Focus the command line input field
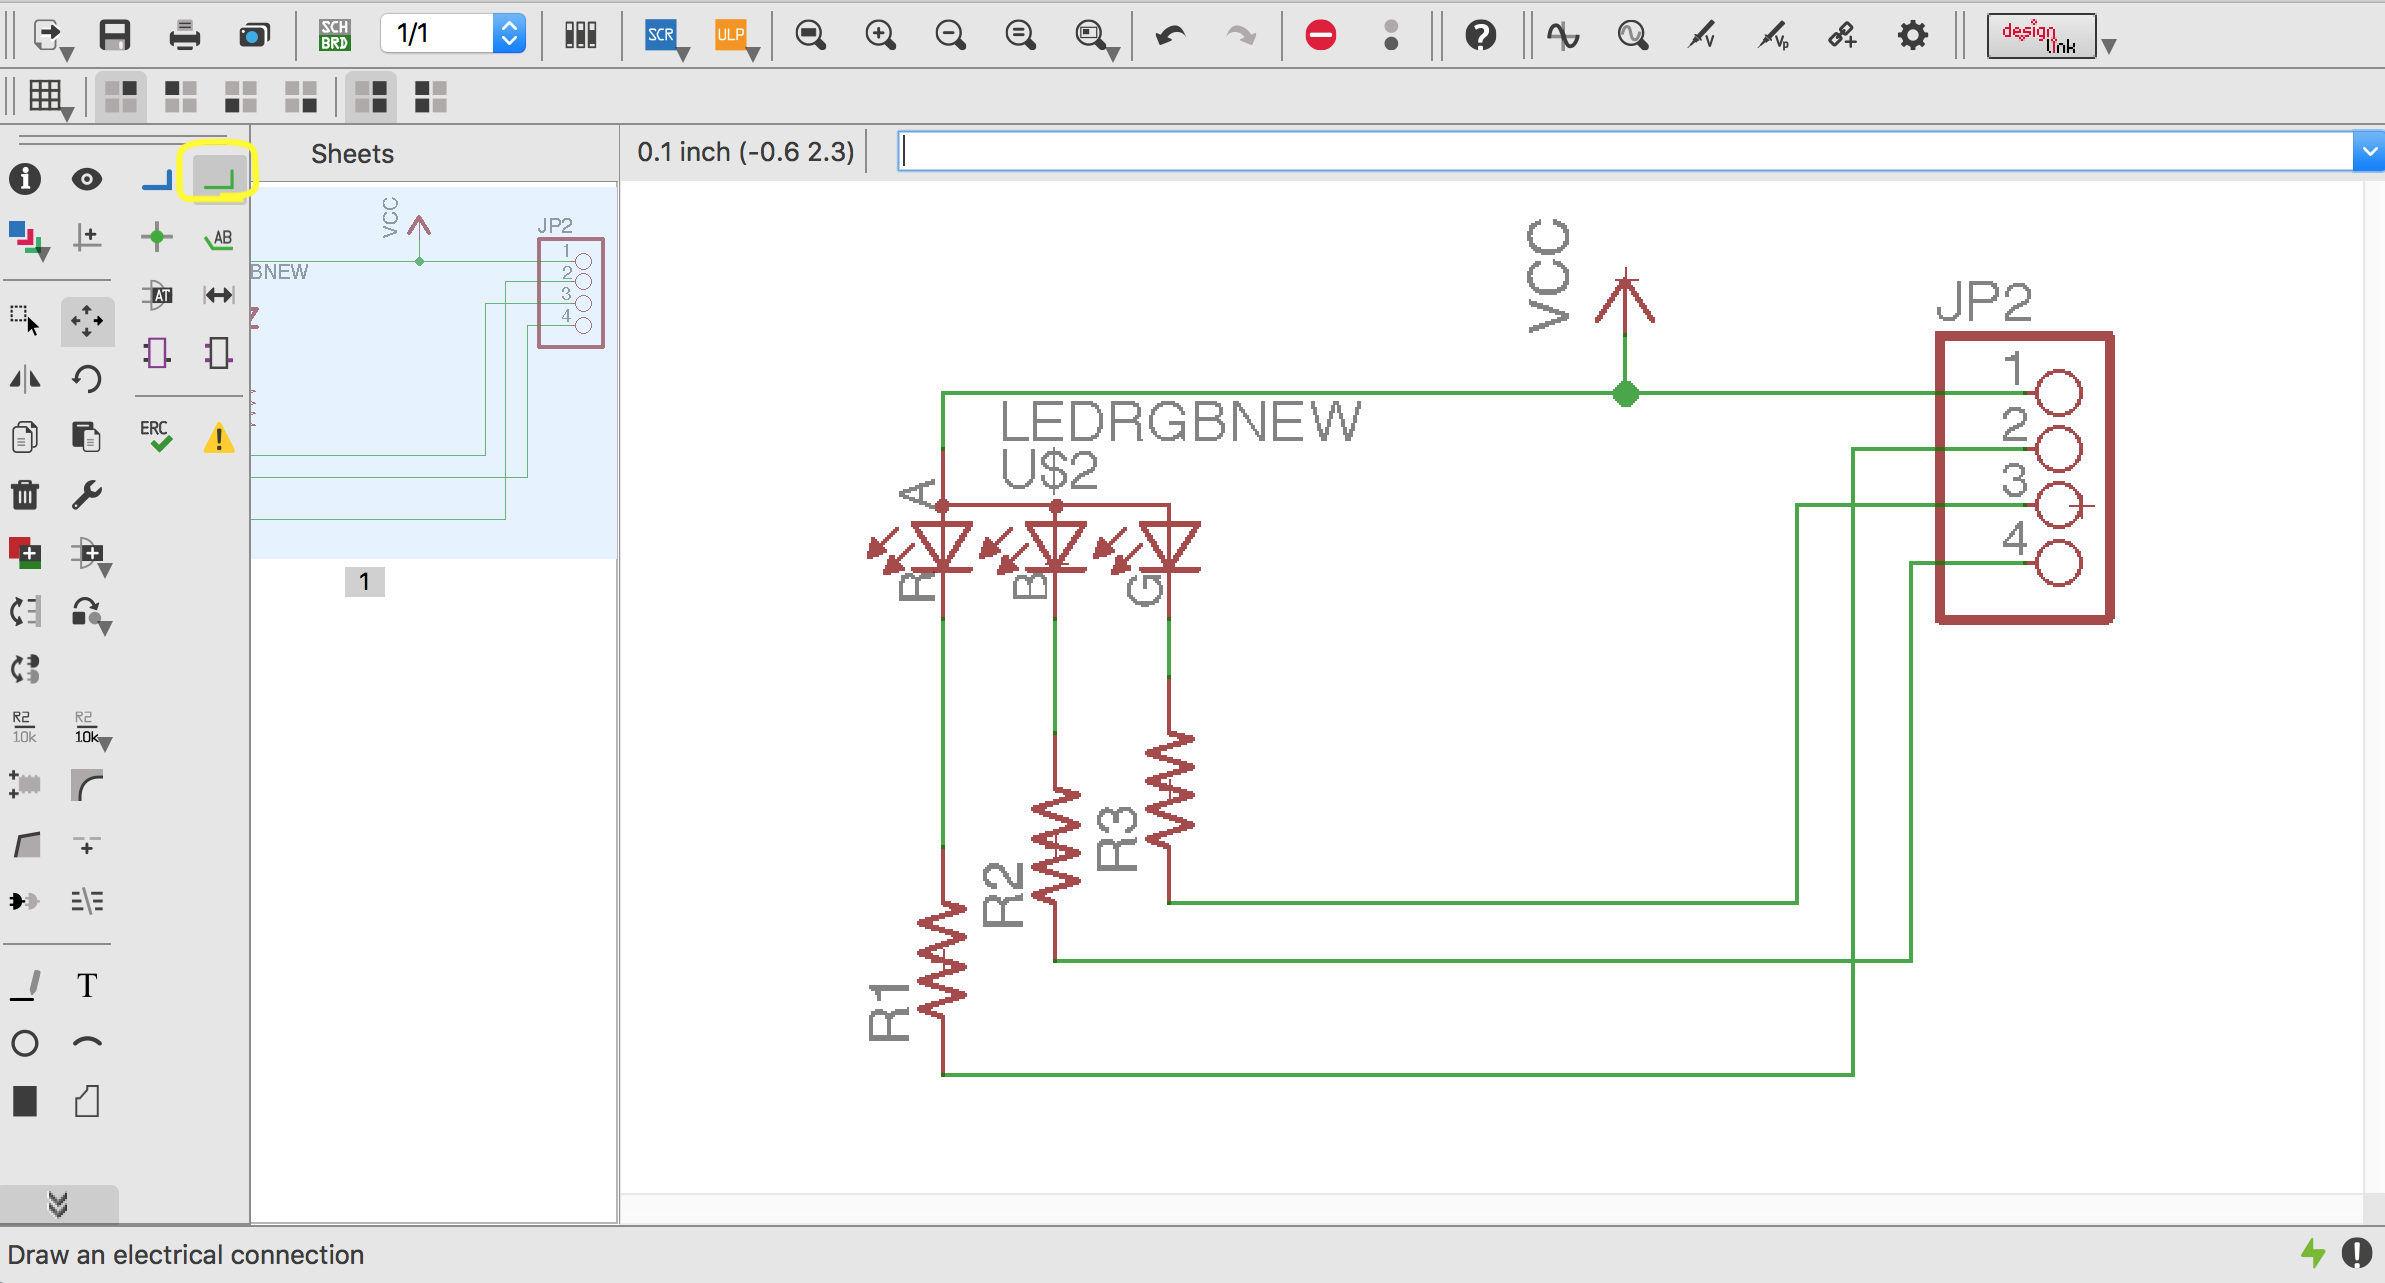The height and width of the screenshot is (1283, 2385). coord(1625,152)
